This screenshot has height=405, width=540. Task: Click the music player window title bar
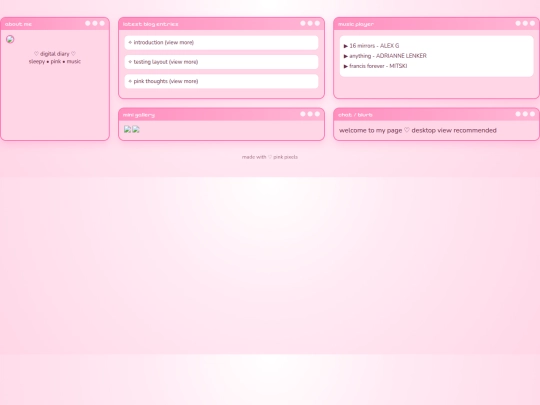coord(436,24)
